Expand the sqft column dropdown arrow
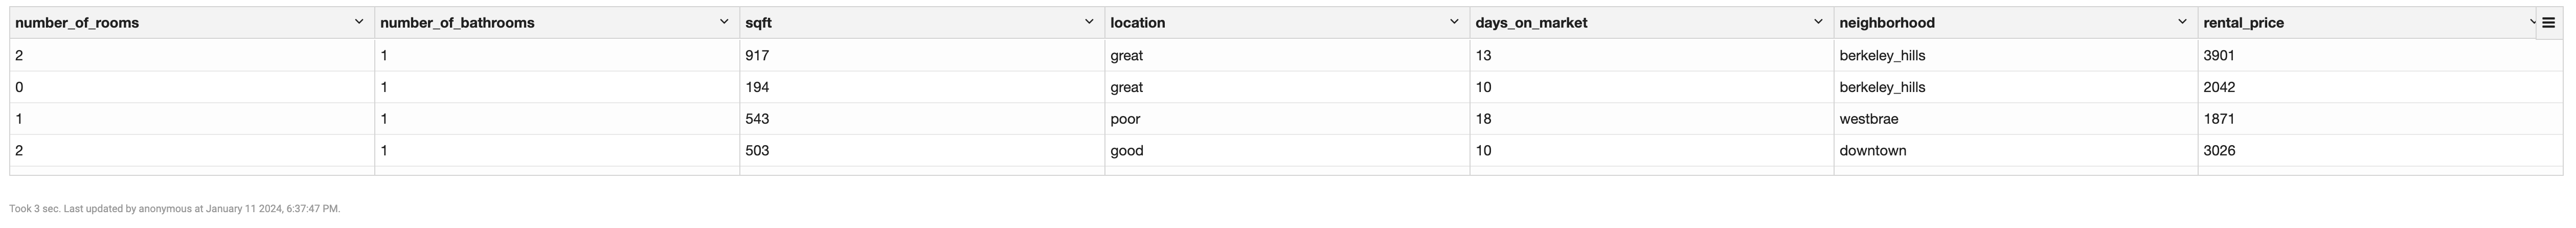2576x228 pixels. pyautogui.click(x=1089, y=22)
